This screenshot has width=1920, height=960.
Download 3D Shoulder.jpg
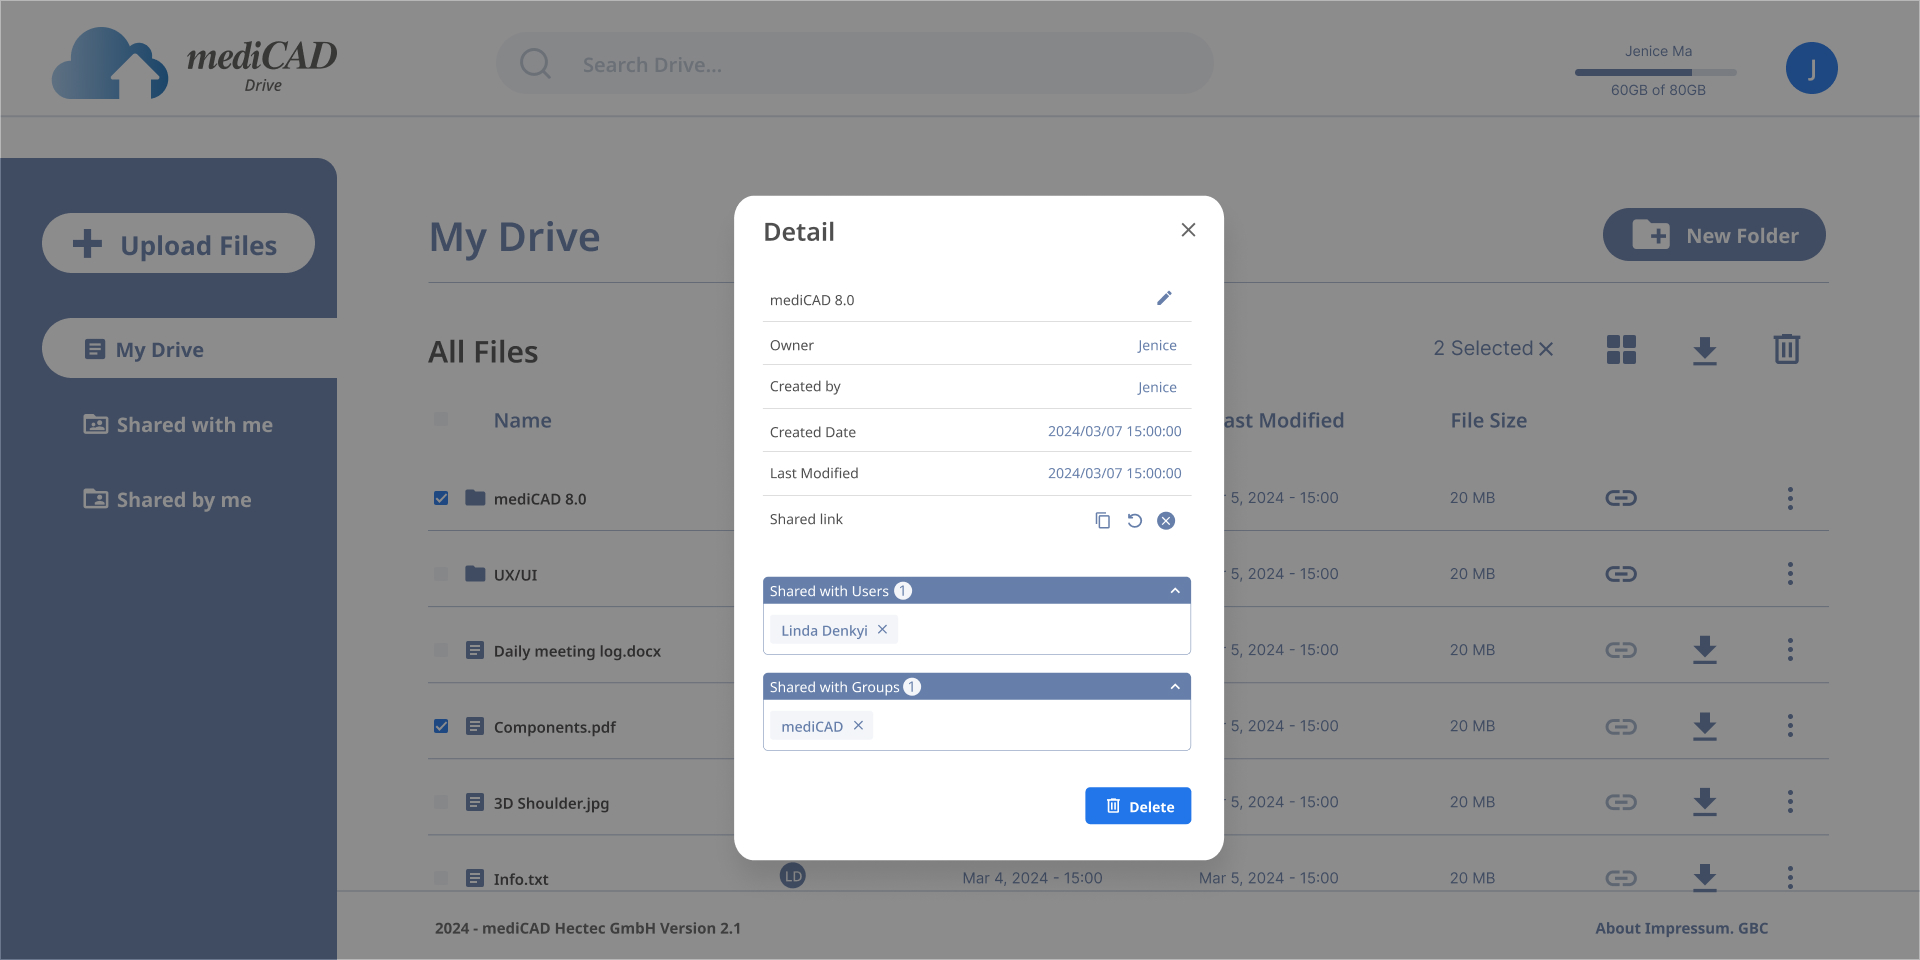[1705, 802]
